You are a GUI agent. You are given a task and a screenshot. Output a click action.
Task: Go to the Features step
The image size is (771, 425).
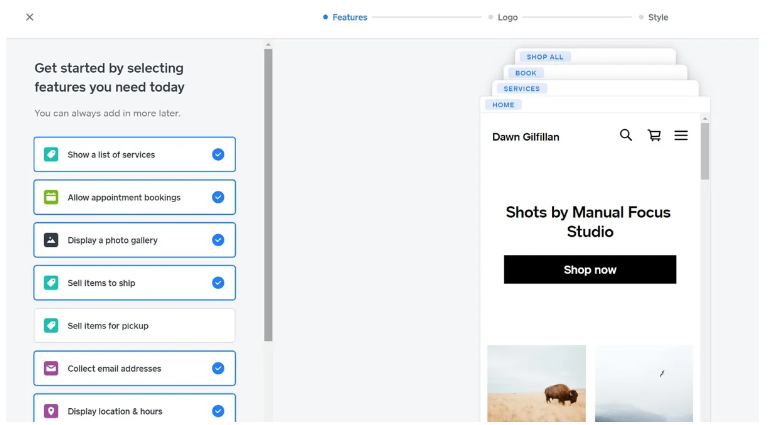pyautogui.click(x=345, y=17)
